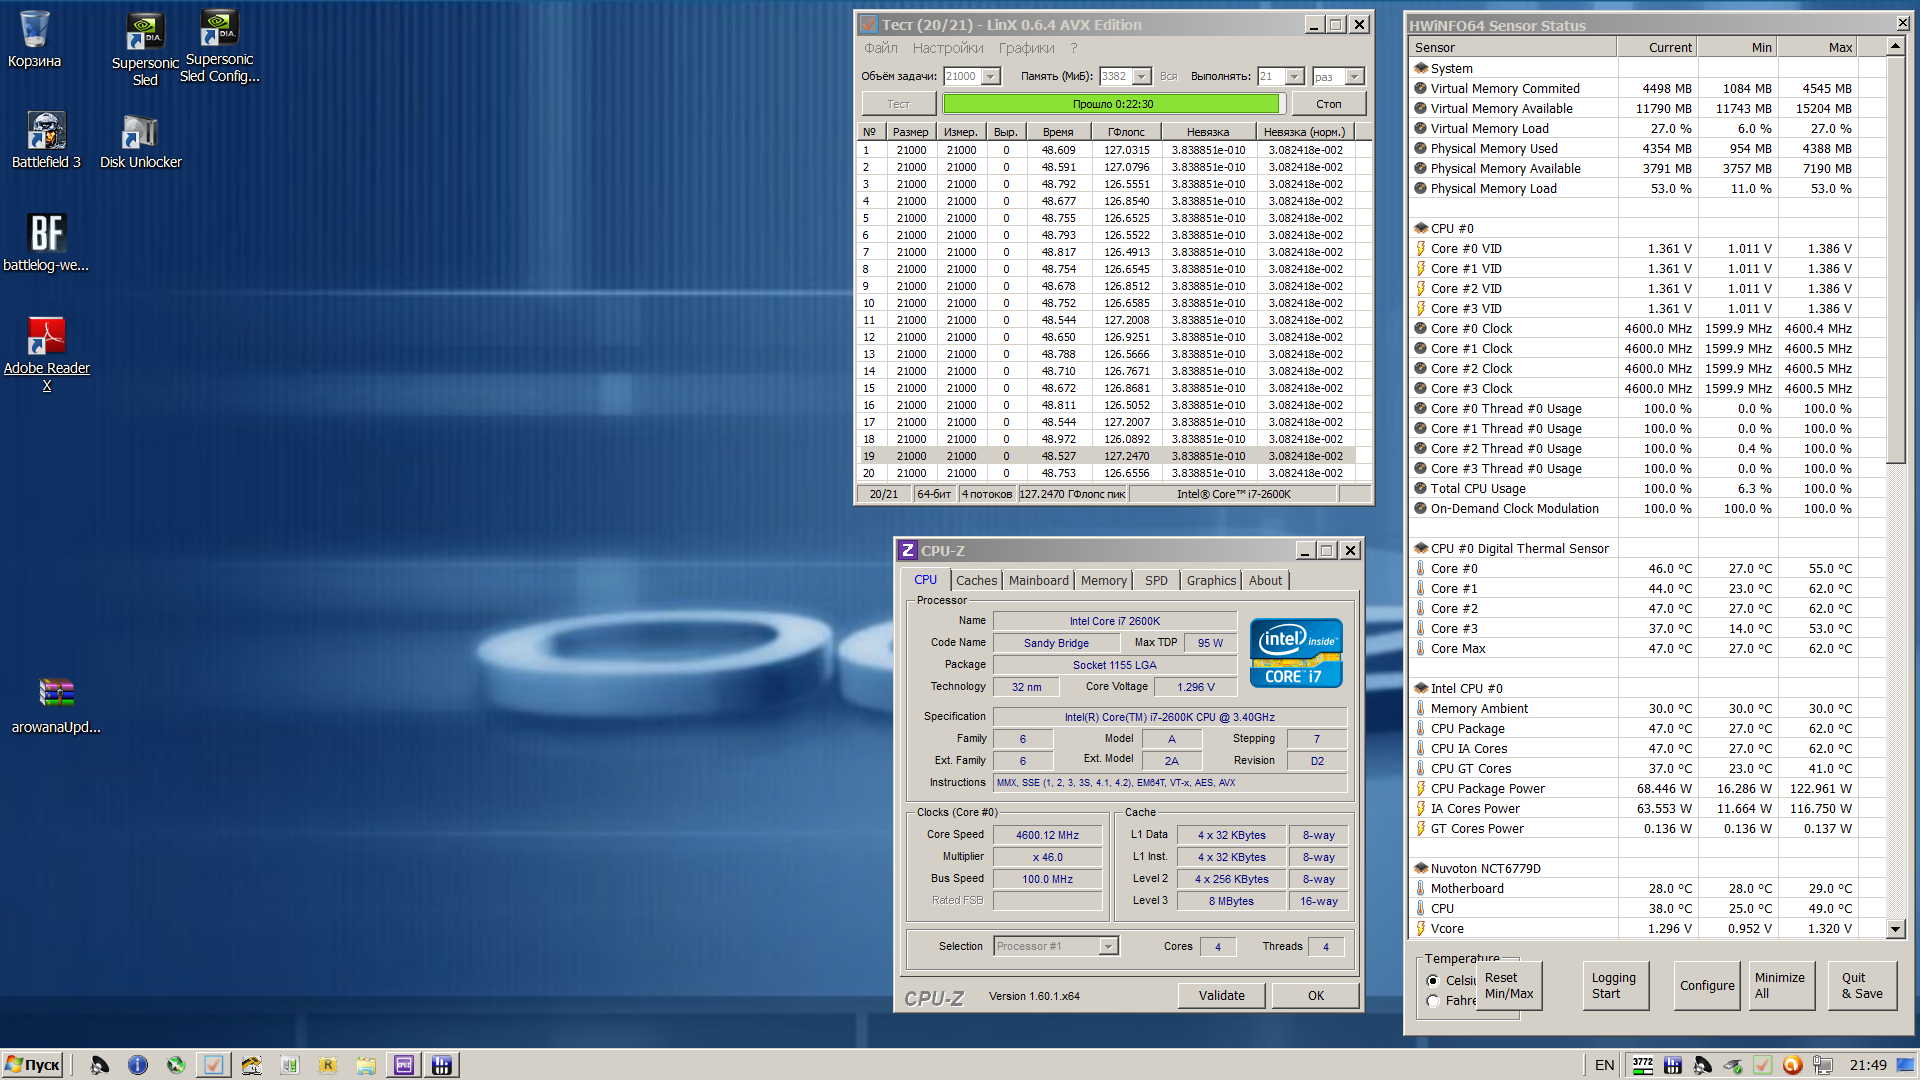The height and width of the screenshot is (1080, 1920).
Task: Expand Processor #1 selection dropdown
Action: [1108, 946]
